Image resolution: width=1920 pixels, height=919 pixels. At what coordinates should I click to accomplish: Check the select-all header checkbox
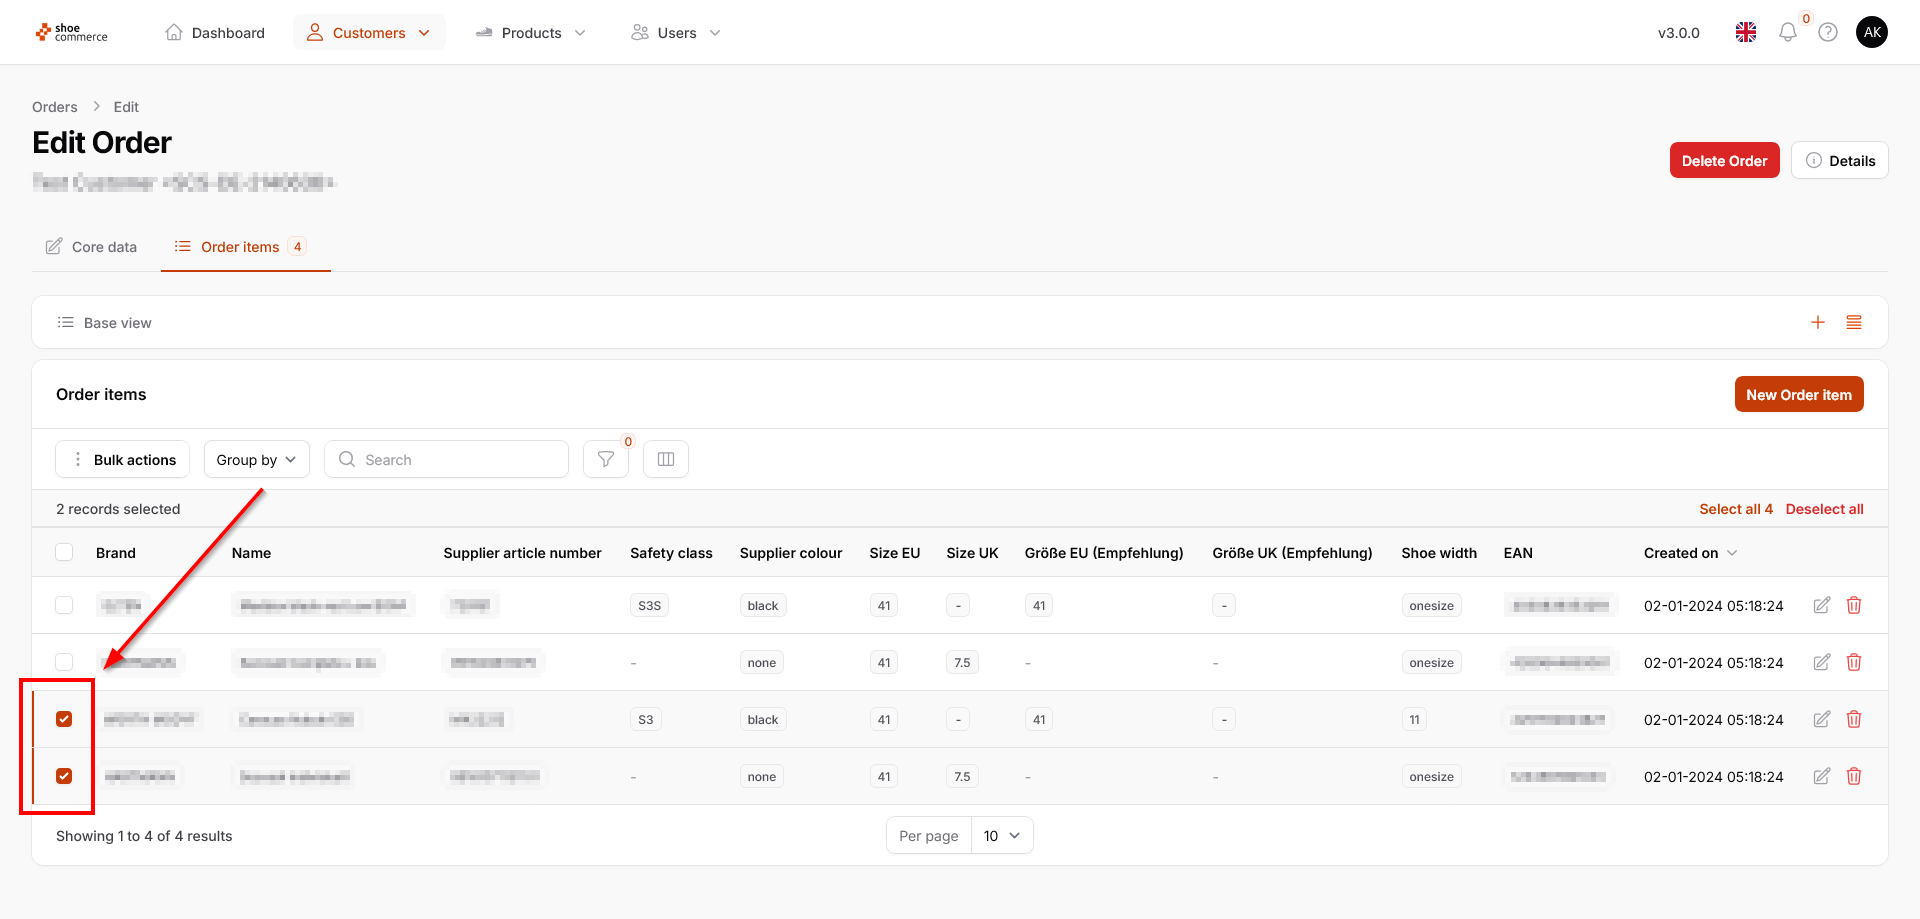[65, 552]
